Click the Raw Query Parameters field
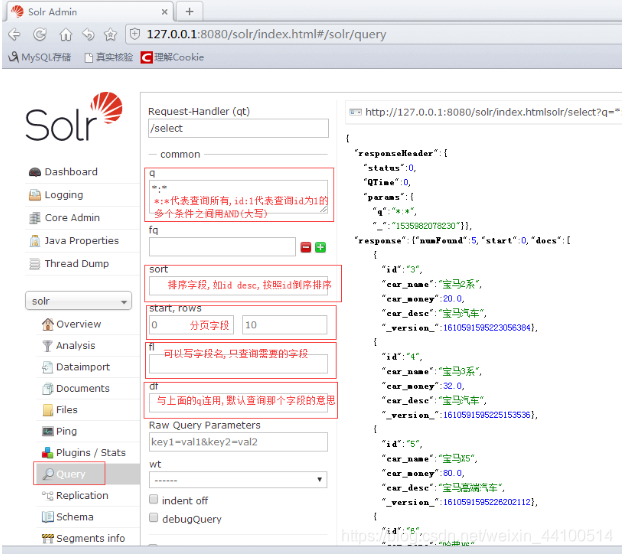 tap(238, 442)
